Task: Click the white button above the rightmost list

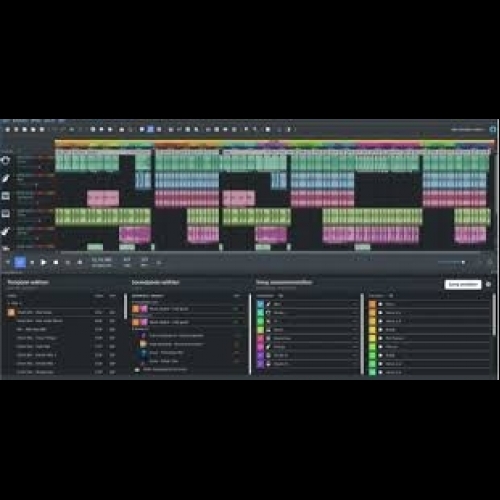Action: coord(463,284)
